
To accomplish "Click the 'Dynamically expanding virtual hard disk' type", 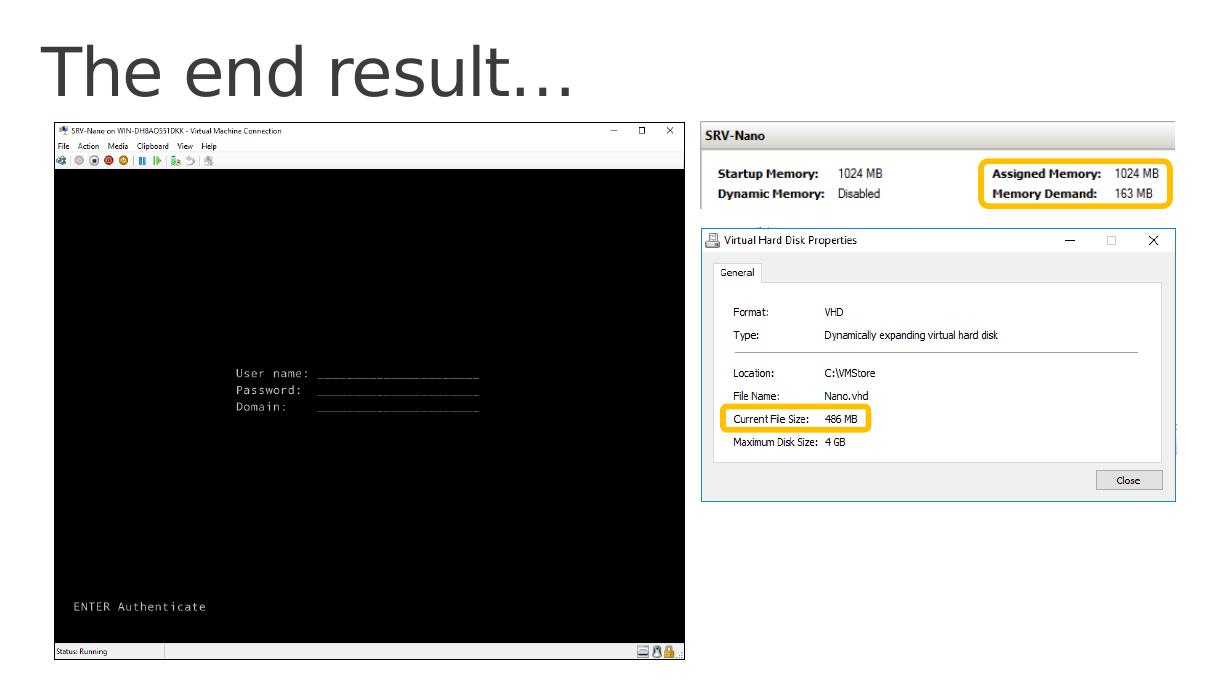I will pyautogui.click(x=911, y=335).
